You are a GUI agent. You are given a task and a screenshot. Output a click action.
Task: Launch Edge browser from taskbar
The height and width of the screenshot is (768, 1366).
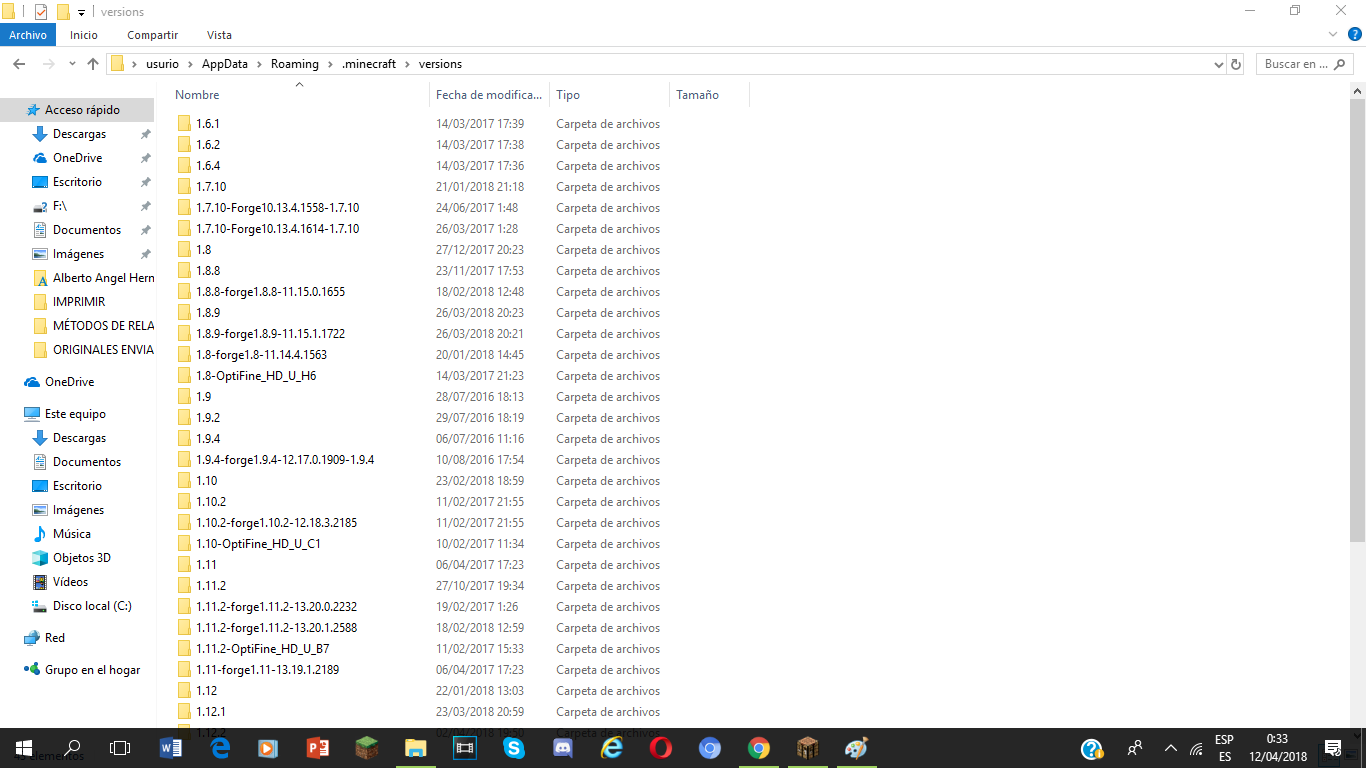[x=220, y=748]
